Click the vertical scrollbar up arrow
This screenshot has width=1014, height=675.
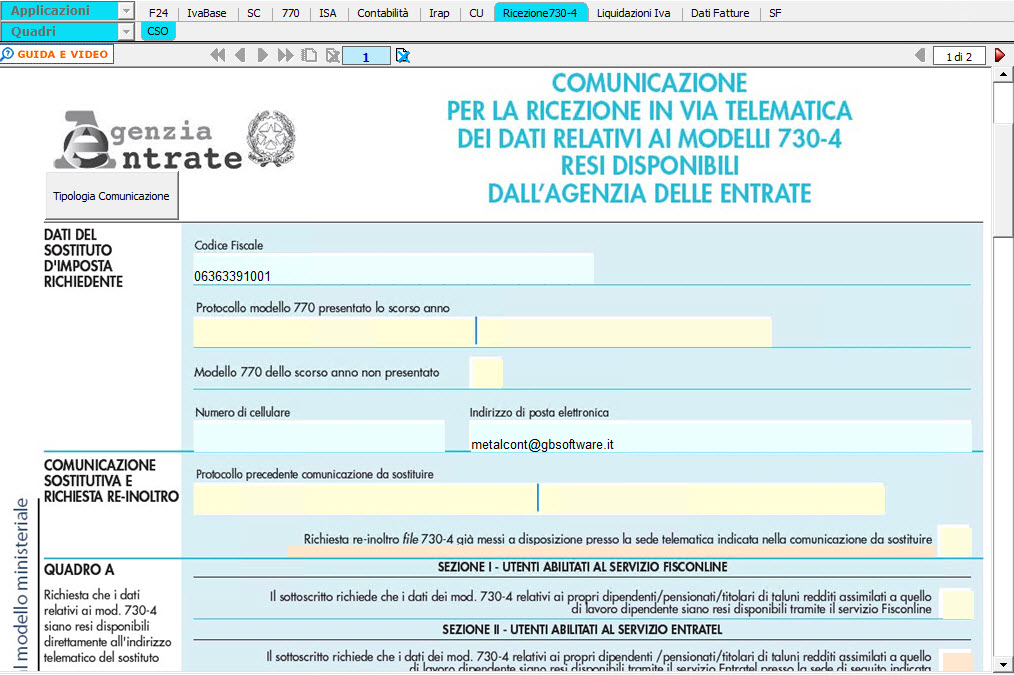(1003, 74)
